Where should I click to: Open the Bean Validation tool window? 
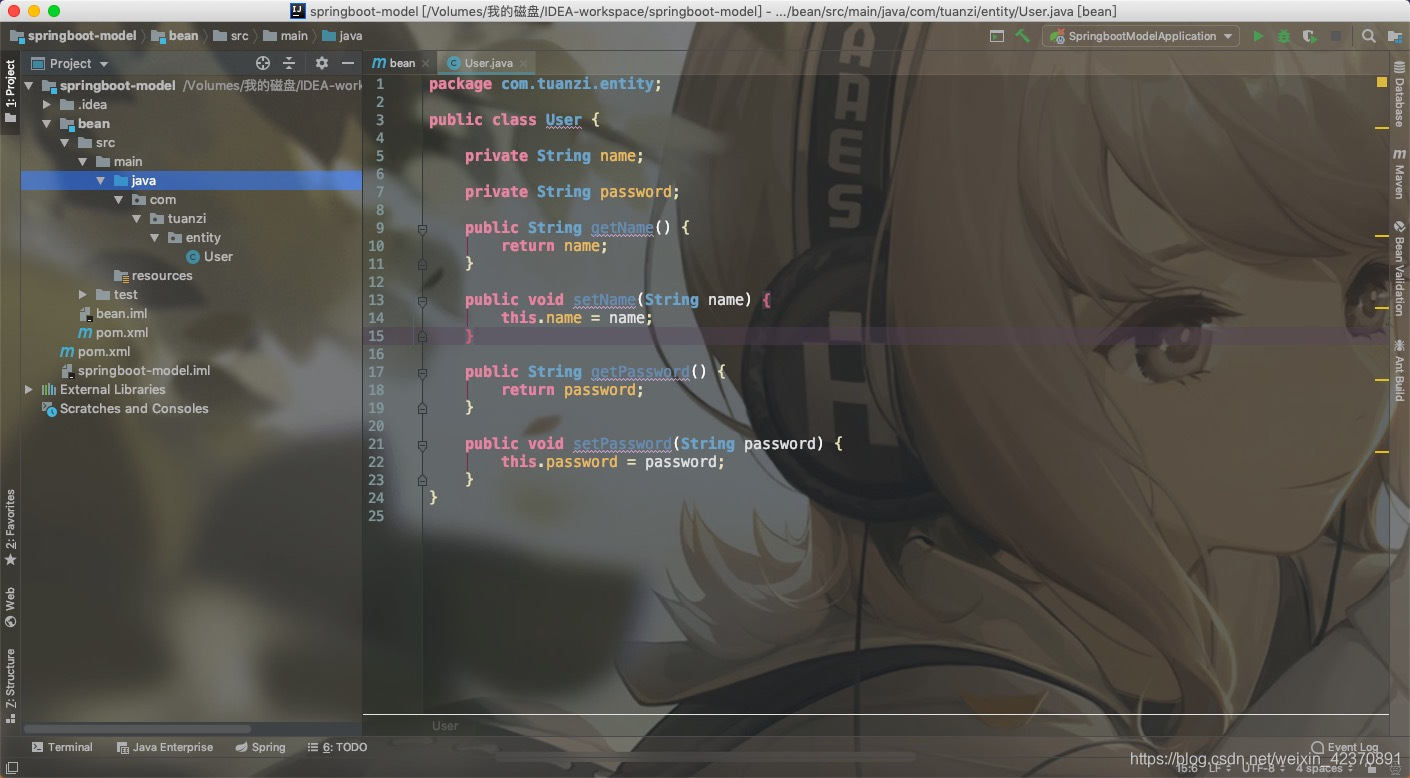pyautogui.click(x=1399, y=268)
